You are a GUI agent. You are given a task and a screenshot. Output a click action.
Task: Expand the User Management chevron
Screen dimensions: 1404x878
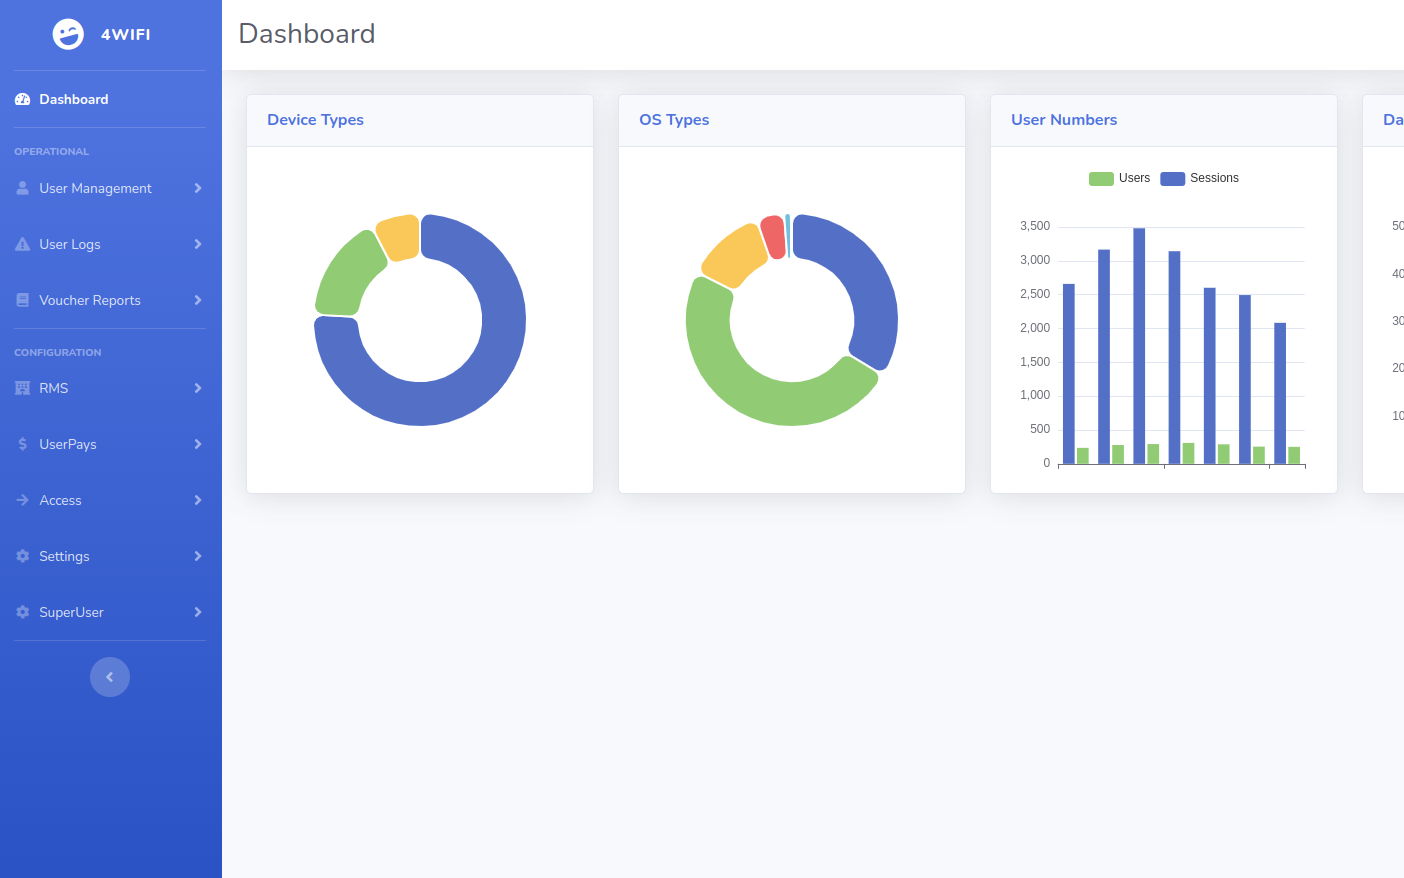click(198, 188)
